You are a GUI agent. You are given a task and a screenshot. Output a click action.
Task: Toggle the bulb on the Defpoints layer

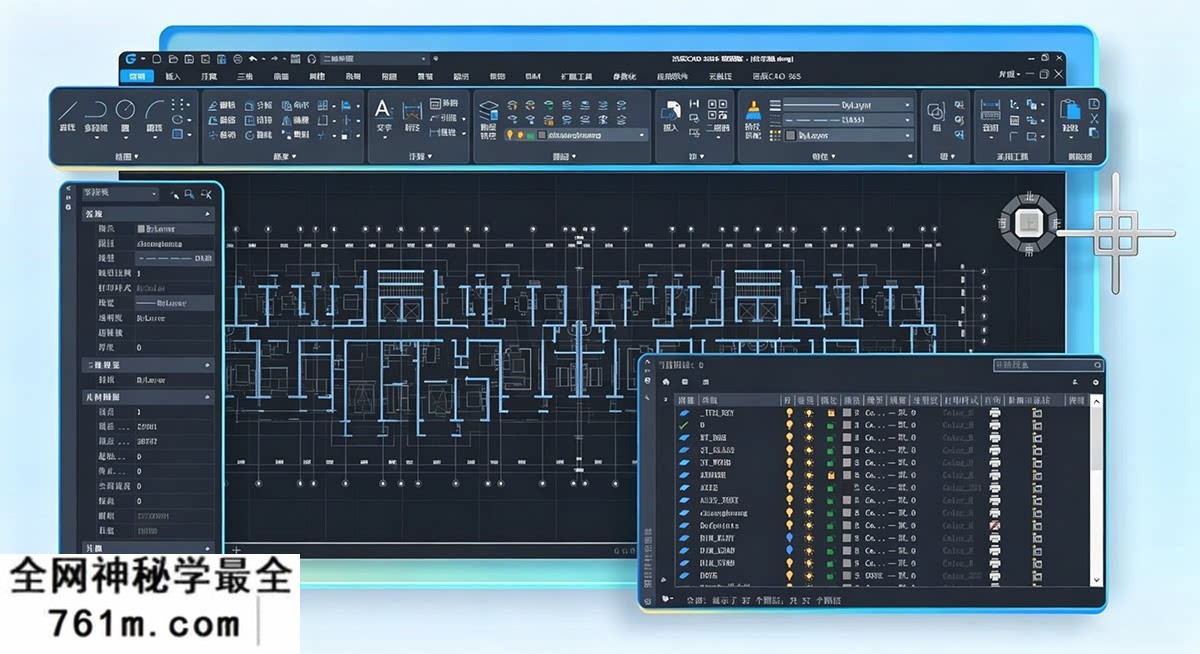[x=789, y=525]
